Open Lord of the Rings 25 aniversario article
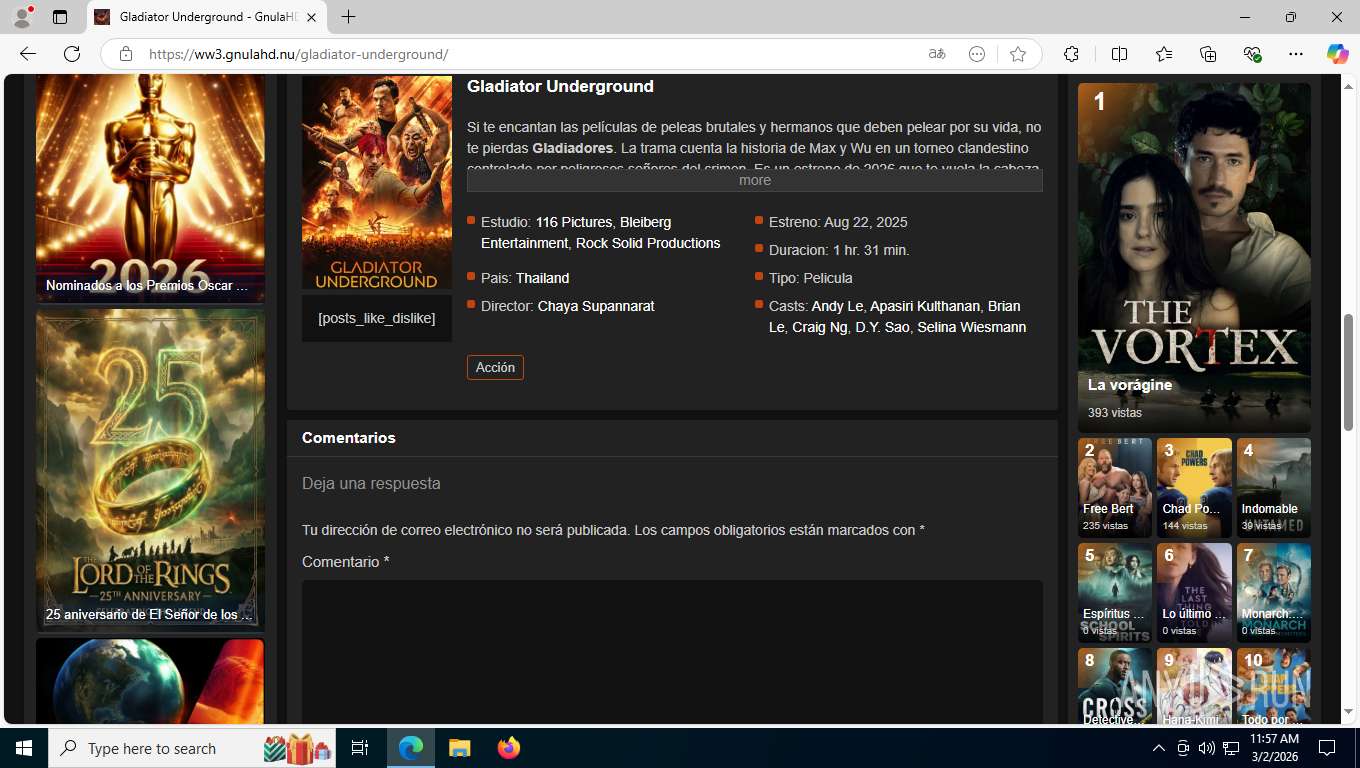 click(x=150, y=471)
